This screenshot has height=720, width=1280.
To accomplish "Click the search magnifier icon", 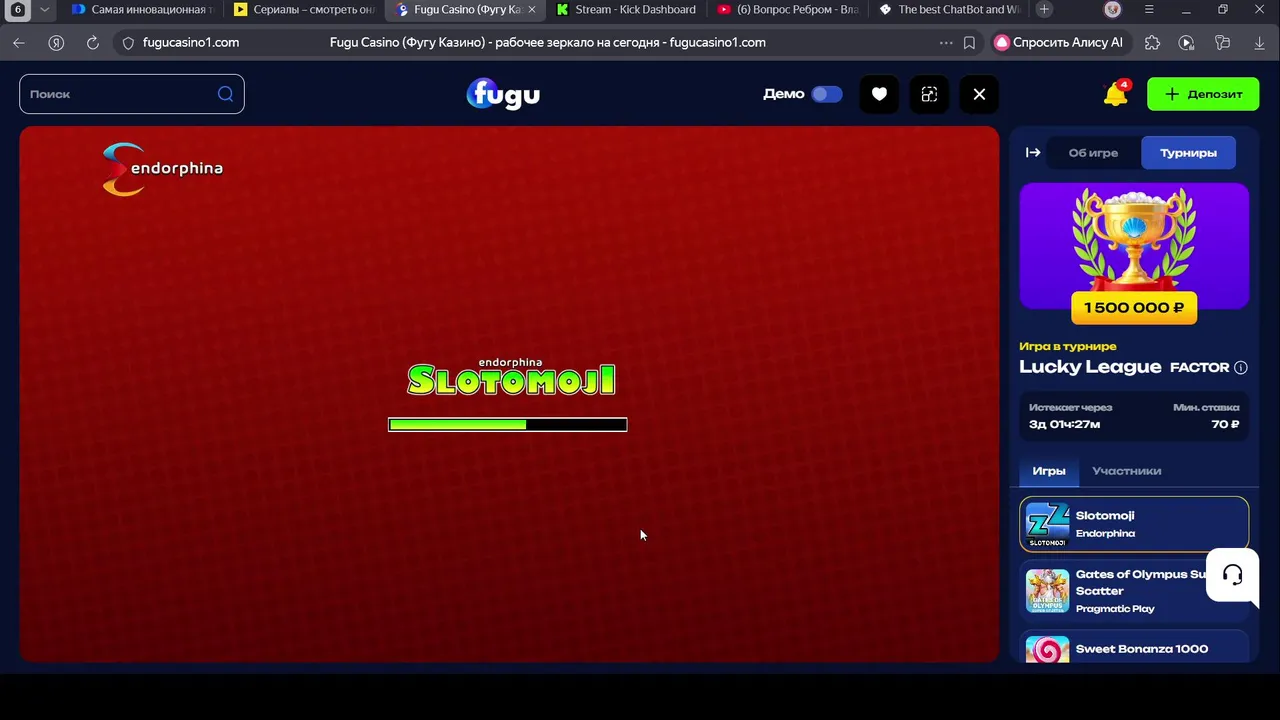I will [225, 94].
